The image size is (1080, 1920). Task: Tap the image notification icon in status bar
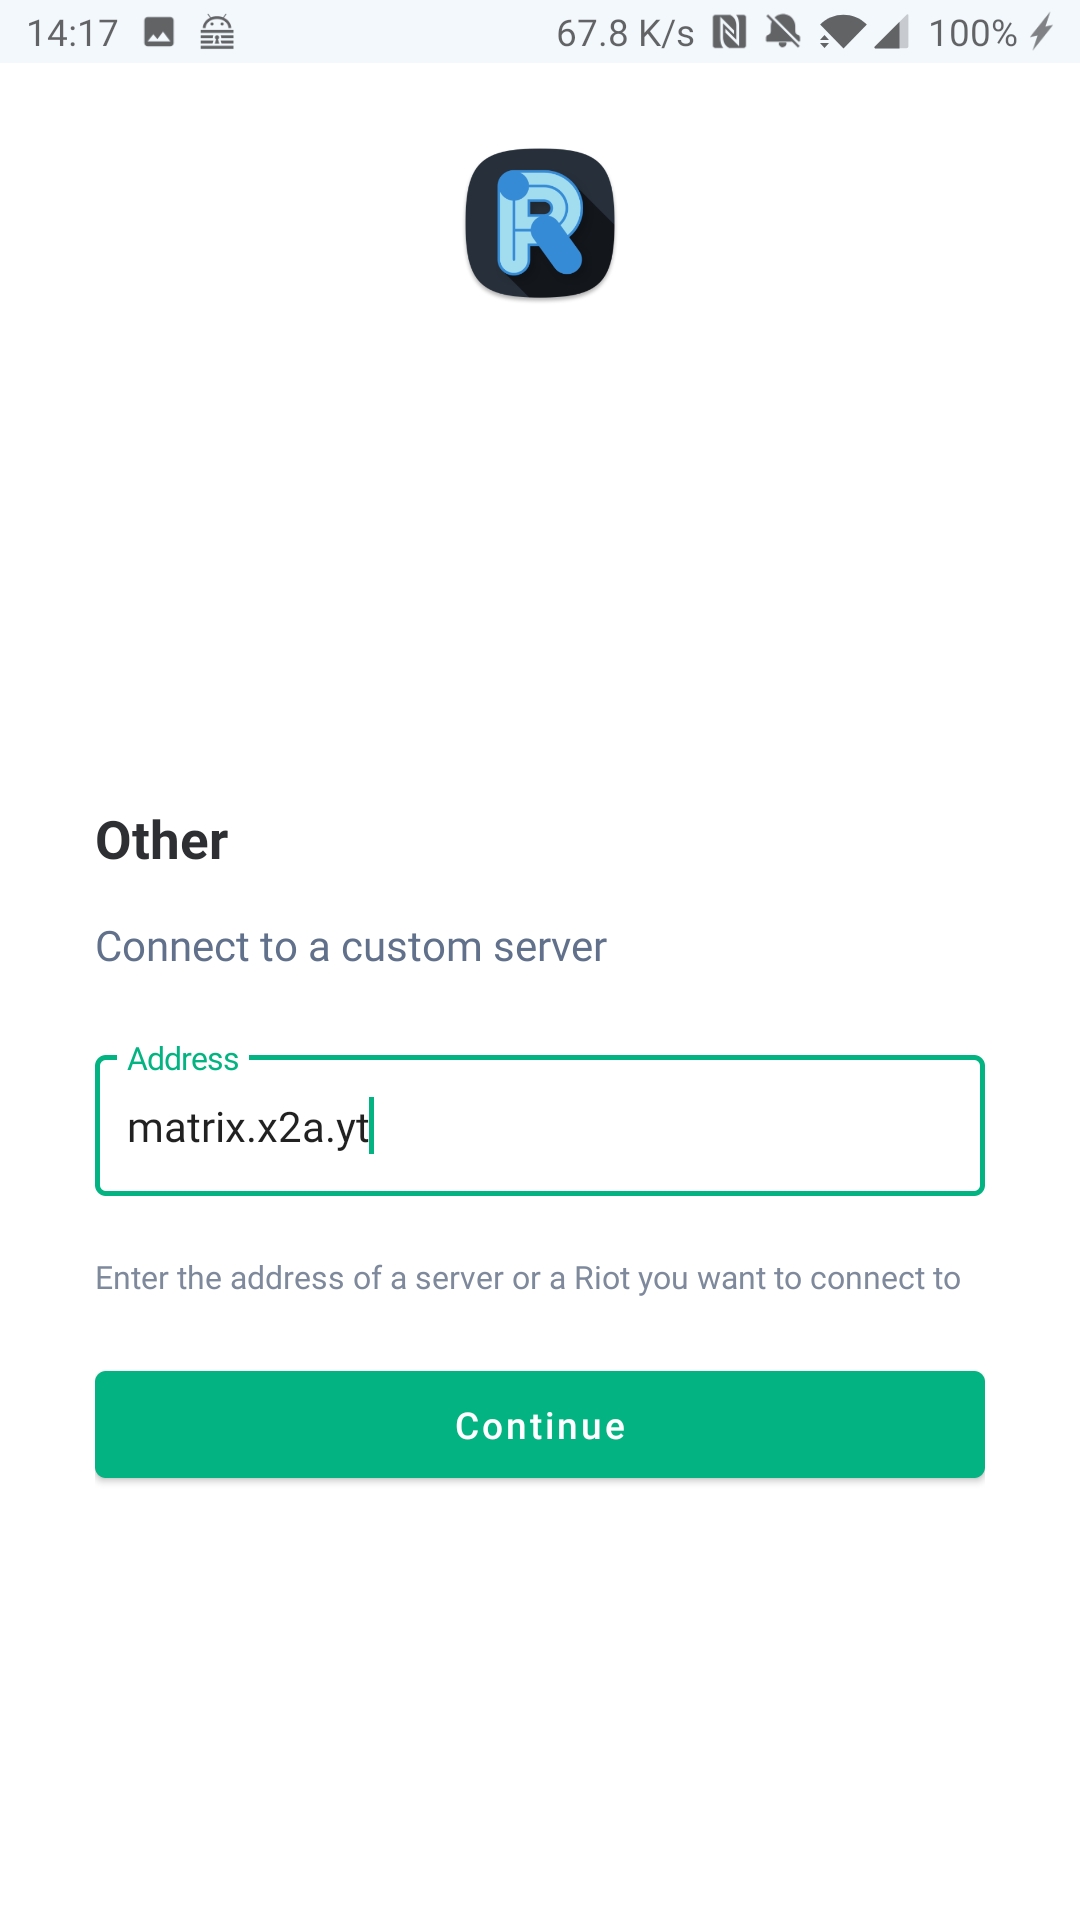(x=159, y=33)
